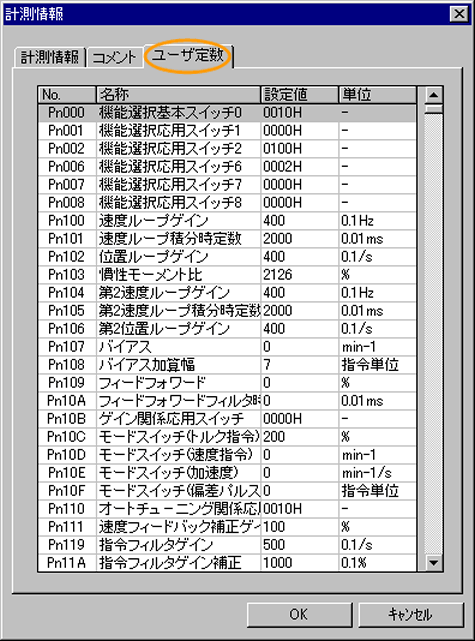
Task: Click the 7 value in row Pn108
Action: coord(300,365)
